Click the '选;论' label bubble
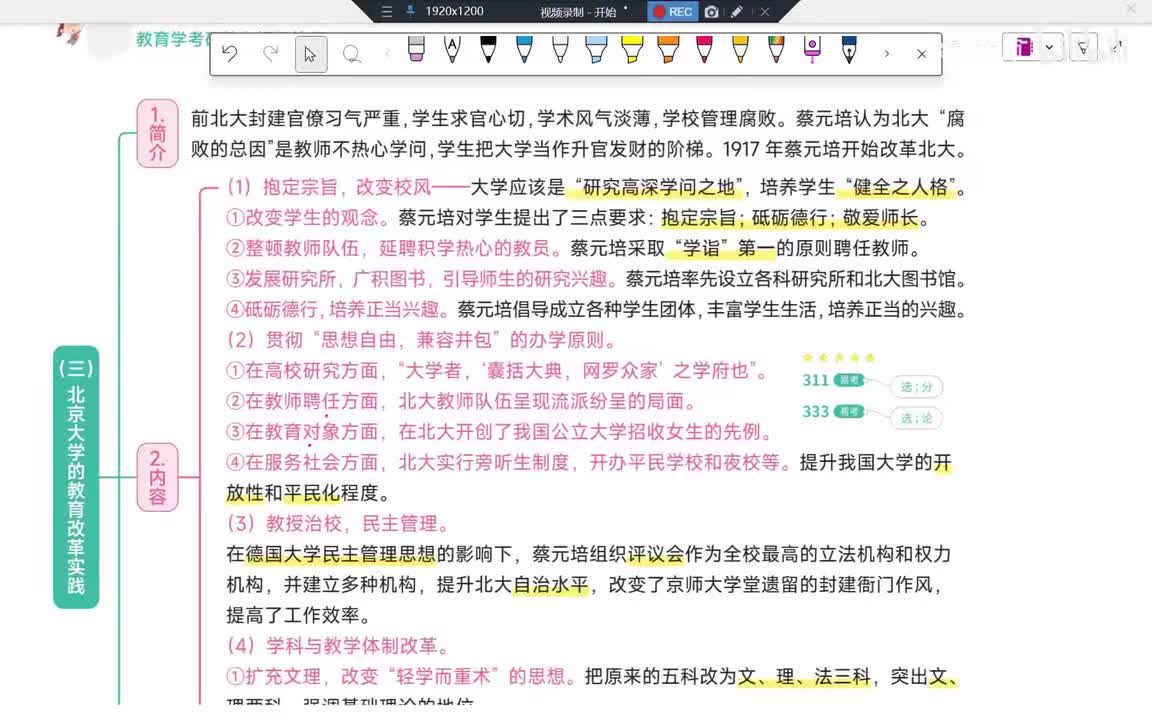The height and width of the screenshot is (720, 1152). coord(916,418)
